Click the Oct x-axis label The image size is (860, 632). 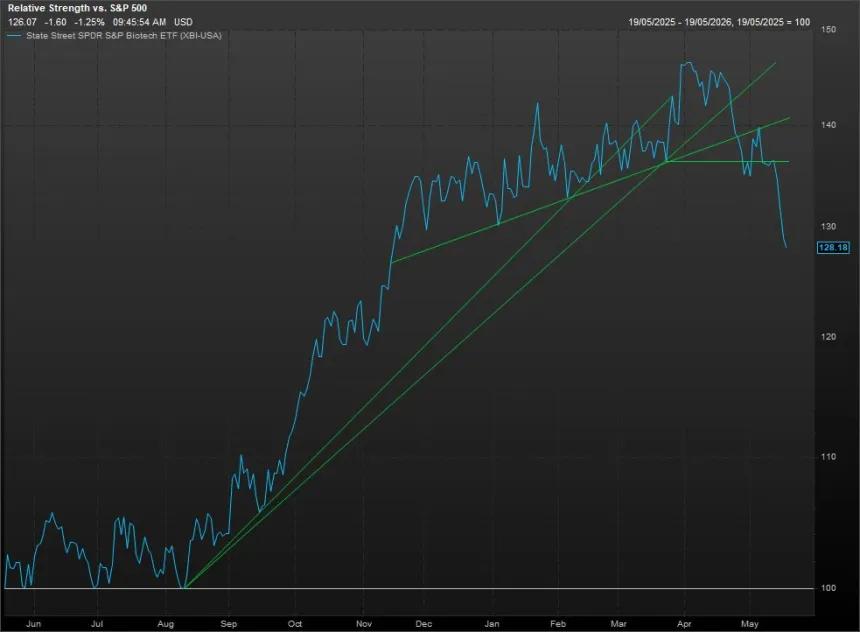[x=295, y=624]
